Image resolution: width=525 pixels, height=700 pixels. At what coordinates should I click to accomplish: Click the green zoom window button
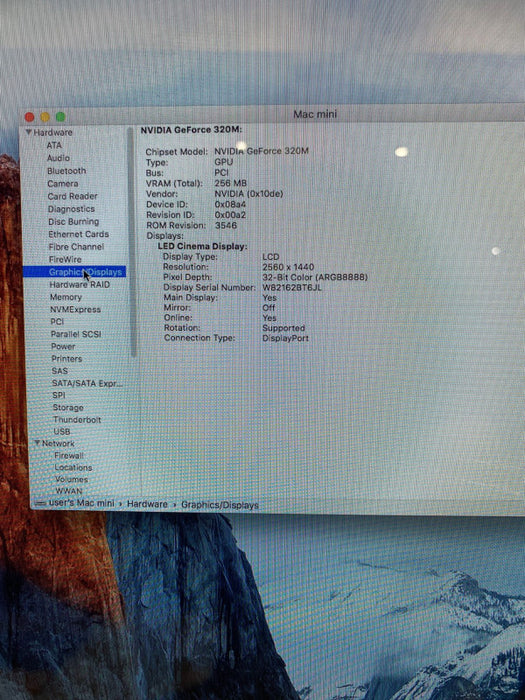60,117
